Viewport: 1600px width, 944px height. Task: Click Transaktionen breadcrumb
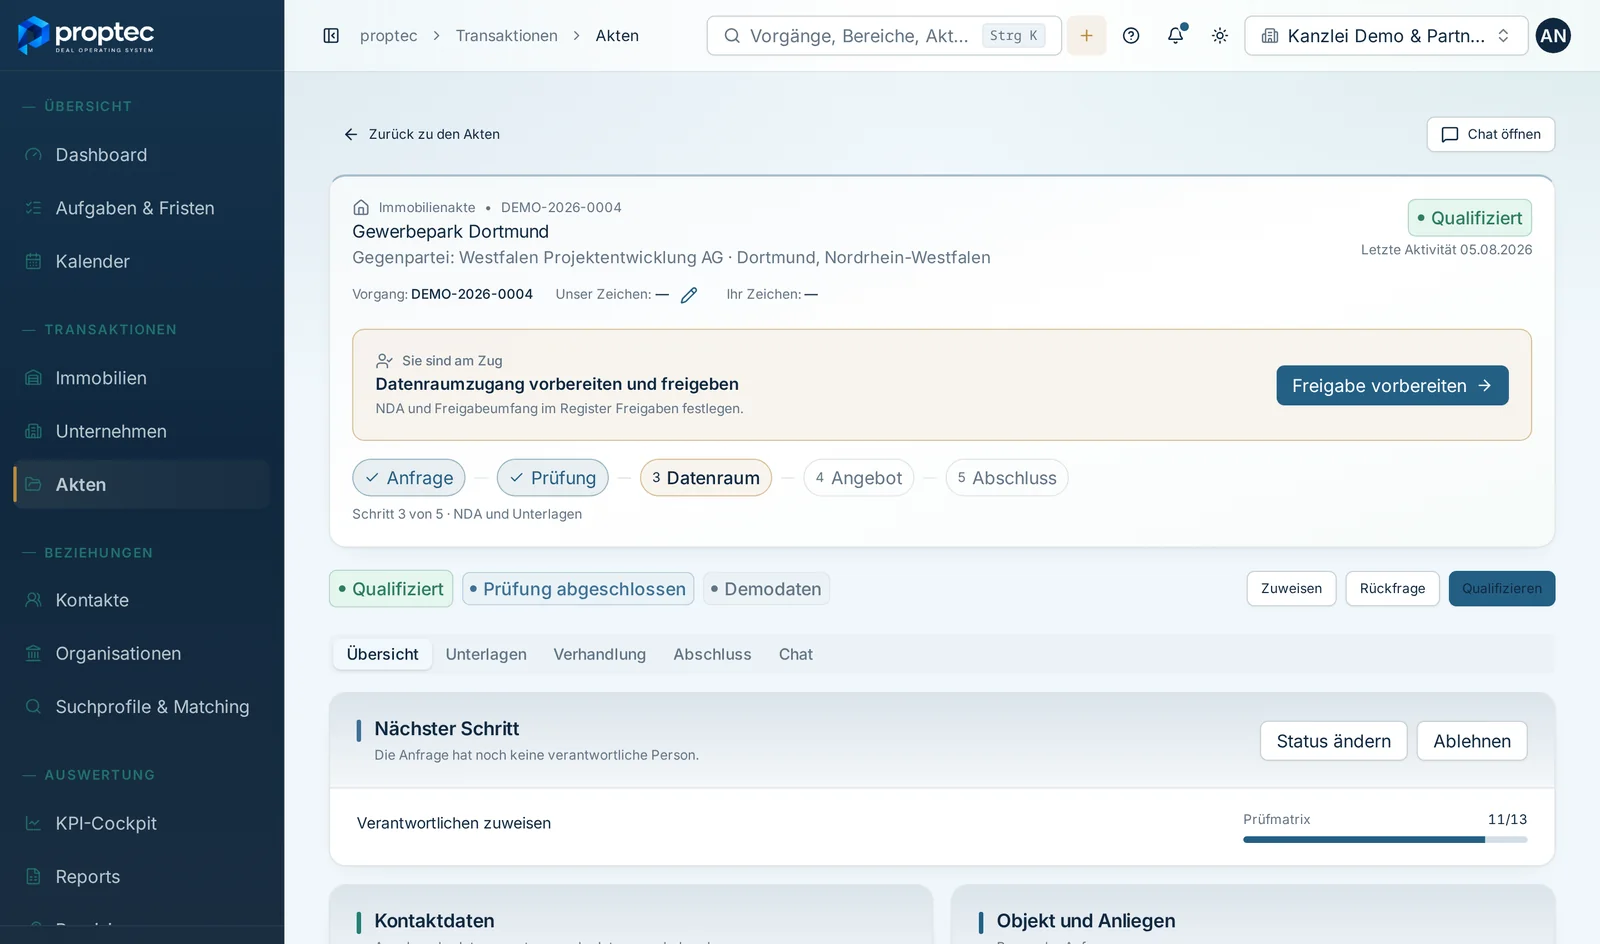(507, 36)
